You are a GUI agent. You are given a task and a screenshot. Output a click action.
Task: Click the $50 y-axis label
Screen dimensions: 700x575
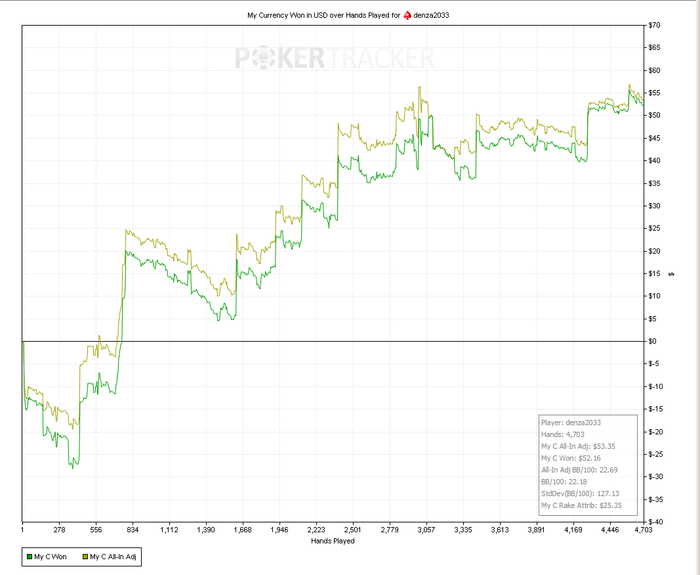tap(654, 116)
